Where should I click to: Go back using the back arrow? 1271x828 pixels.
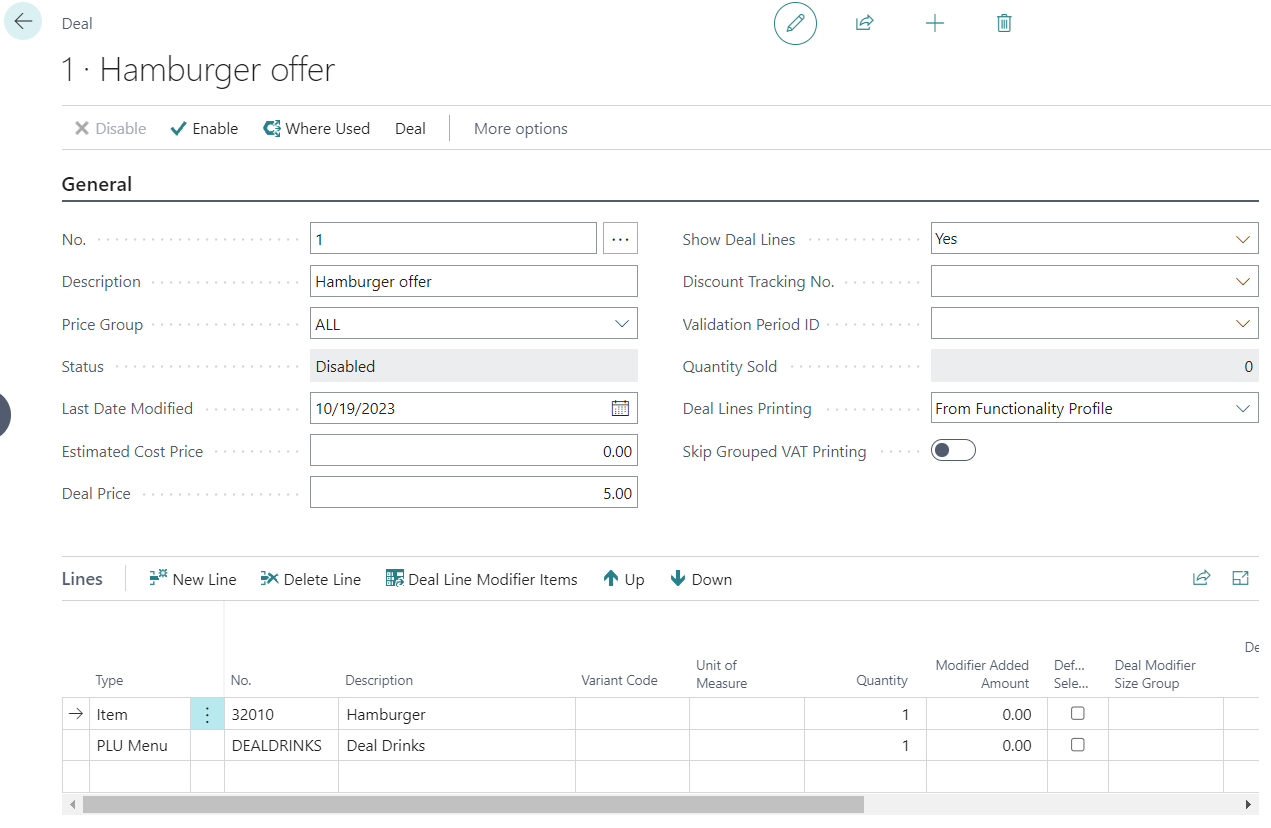(23, 21)
